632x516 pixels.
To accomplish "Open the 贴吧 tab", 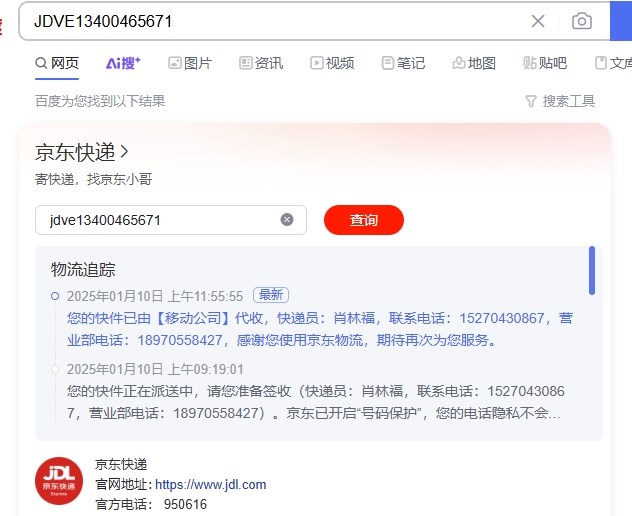I will pos(545,63).
